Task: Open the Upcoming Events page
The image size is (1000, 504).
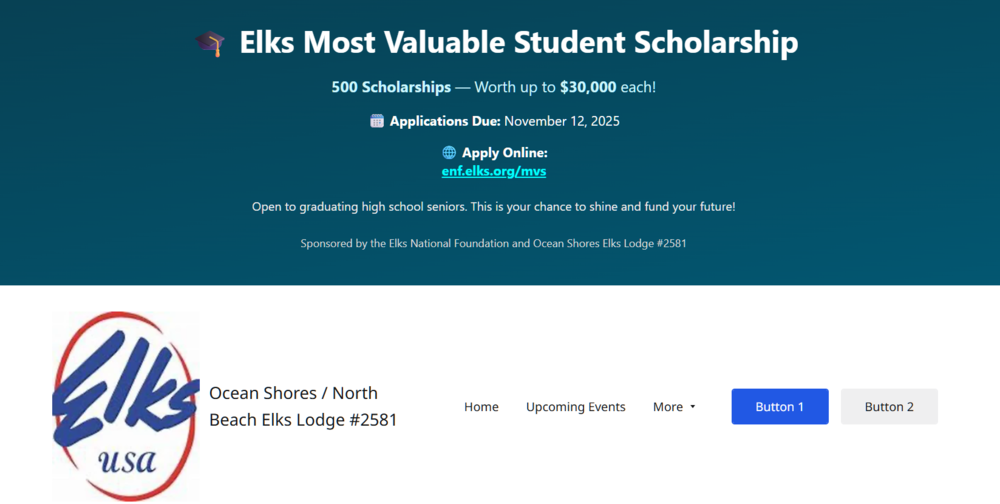Action: click(576, 407)
